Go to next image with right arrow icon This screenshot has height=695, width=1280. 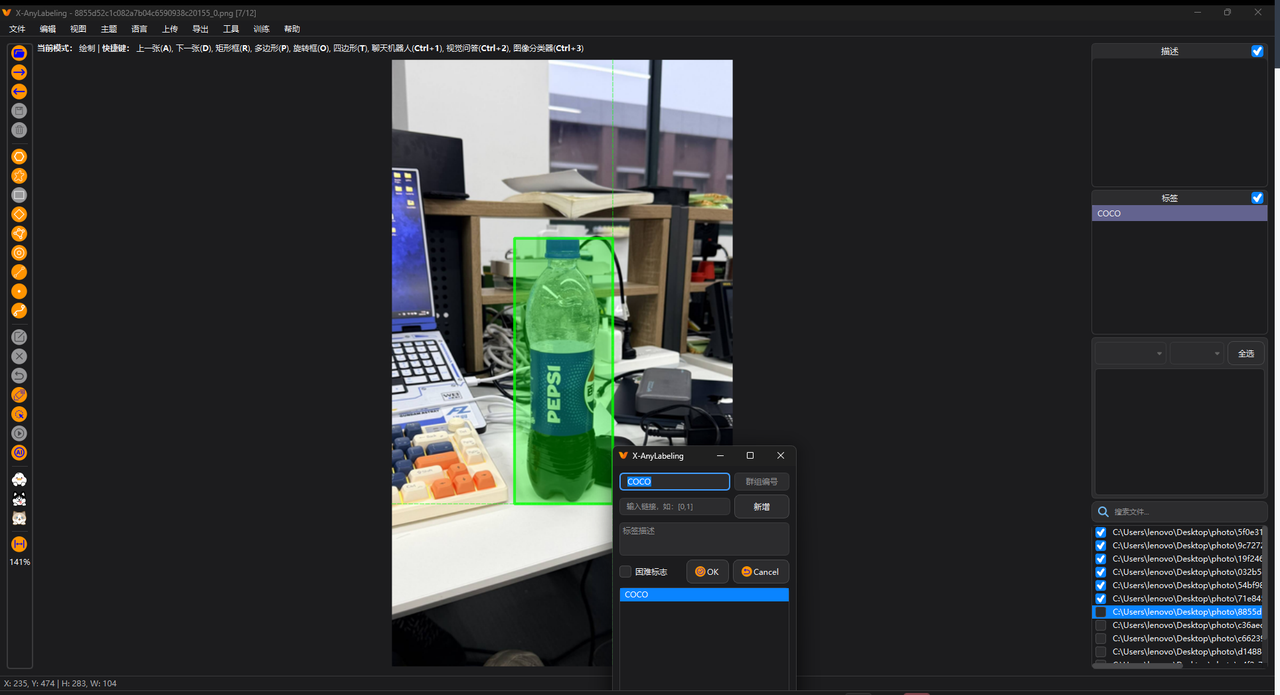coord(19,72)
